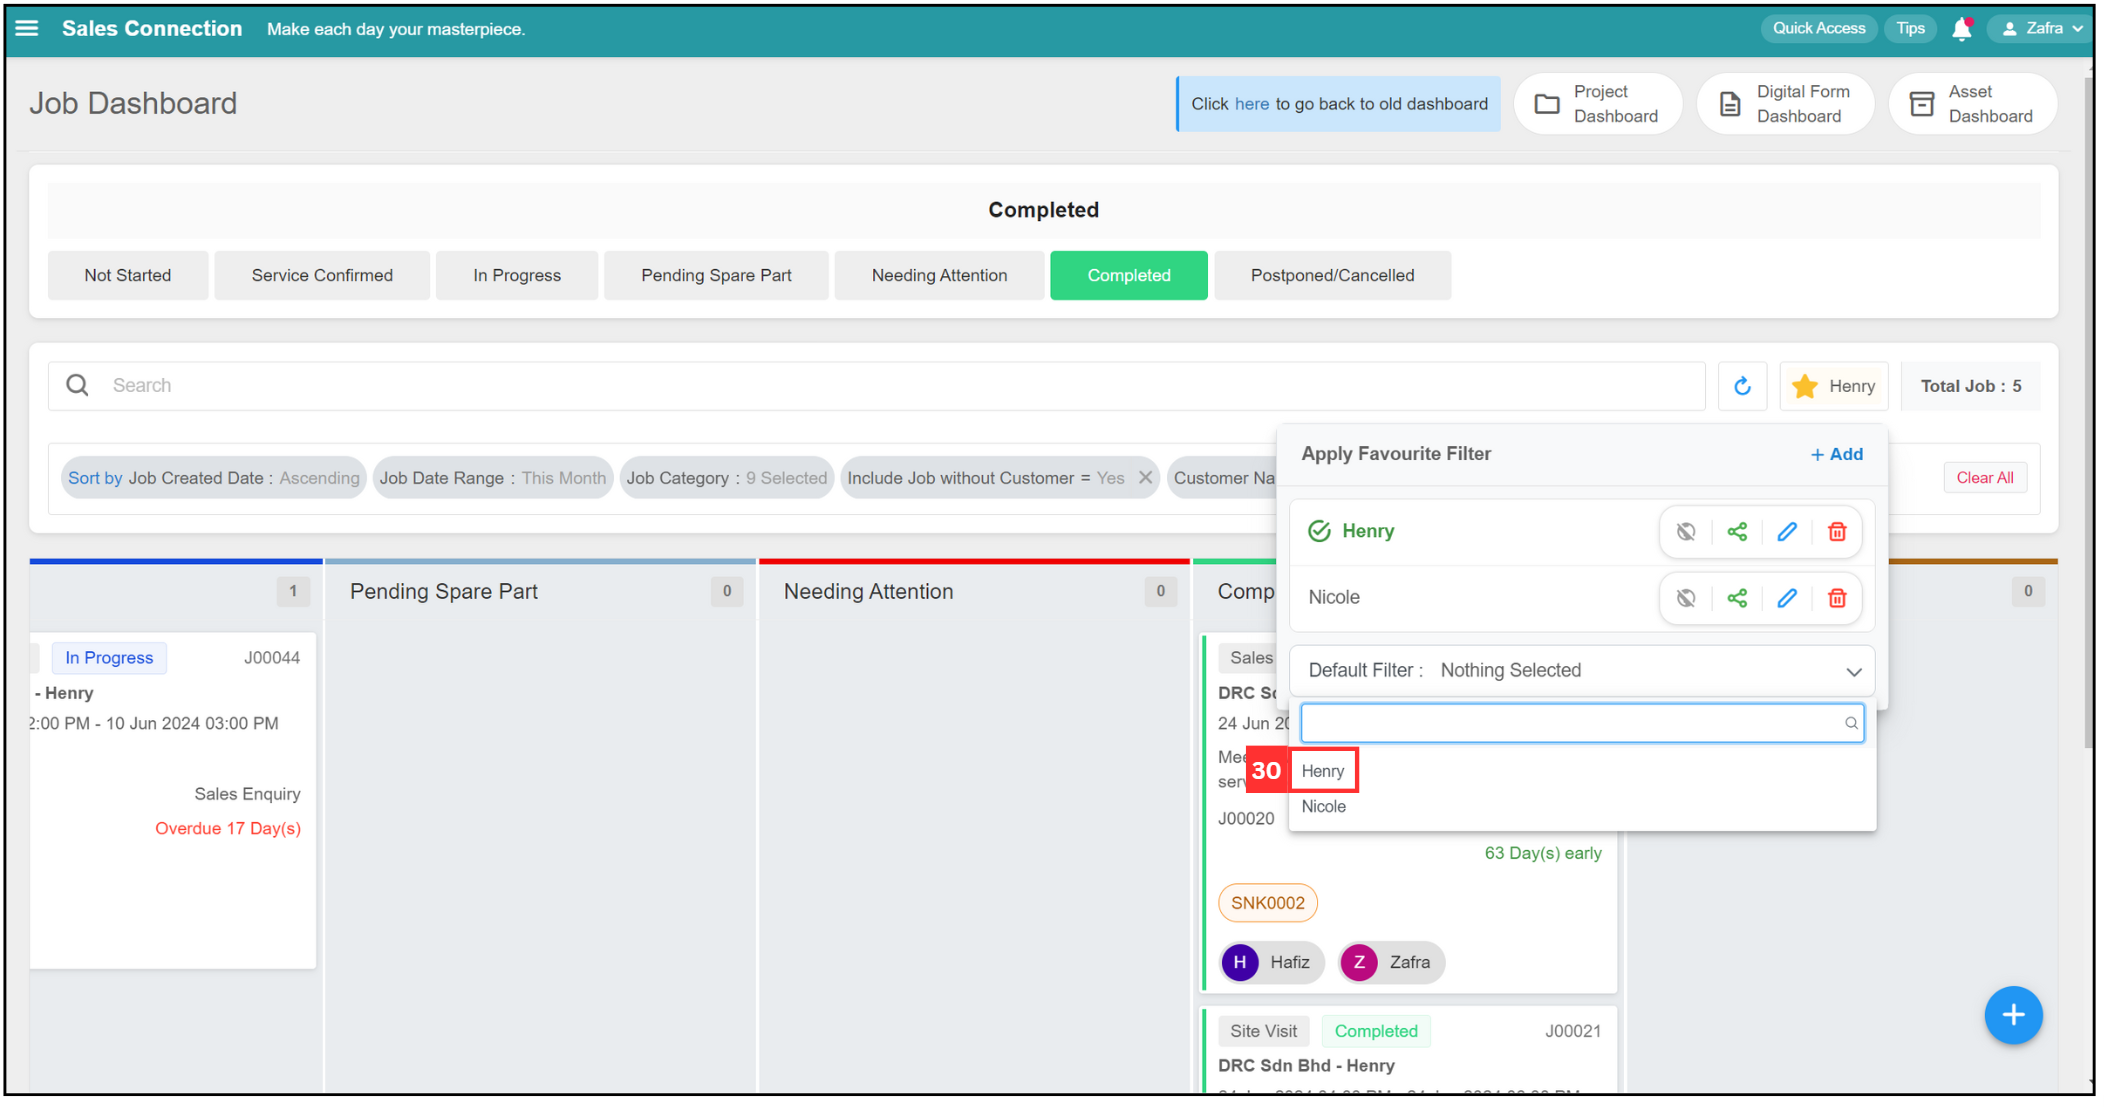Click Clear All filters

tap(1985, 478)
